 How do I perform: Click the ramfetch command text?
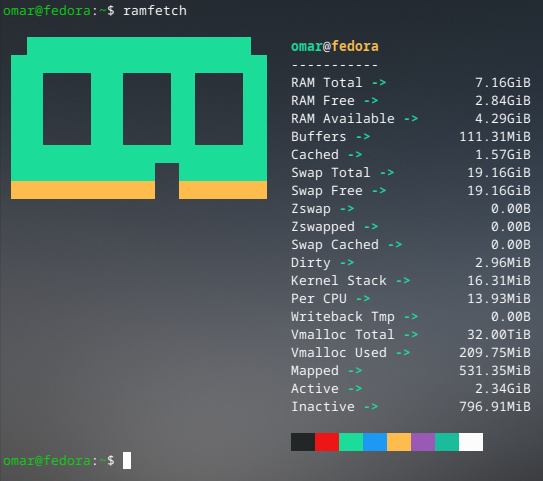pyautogui.click(x=155, y=11)
